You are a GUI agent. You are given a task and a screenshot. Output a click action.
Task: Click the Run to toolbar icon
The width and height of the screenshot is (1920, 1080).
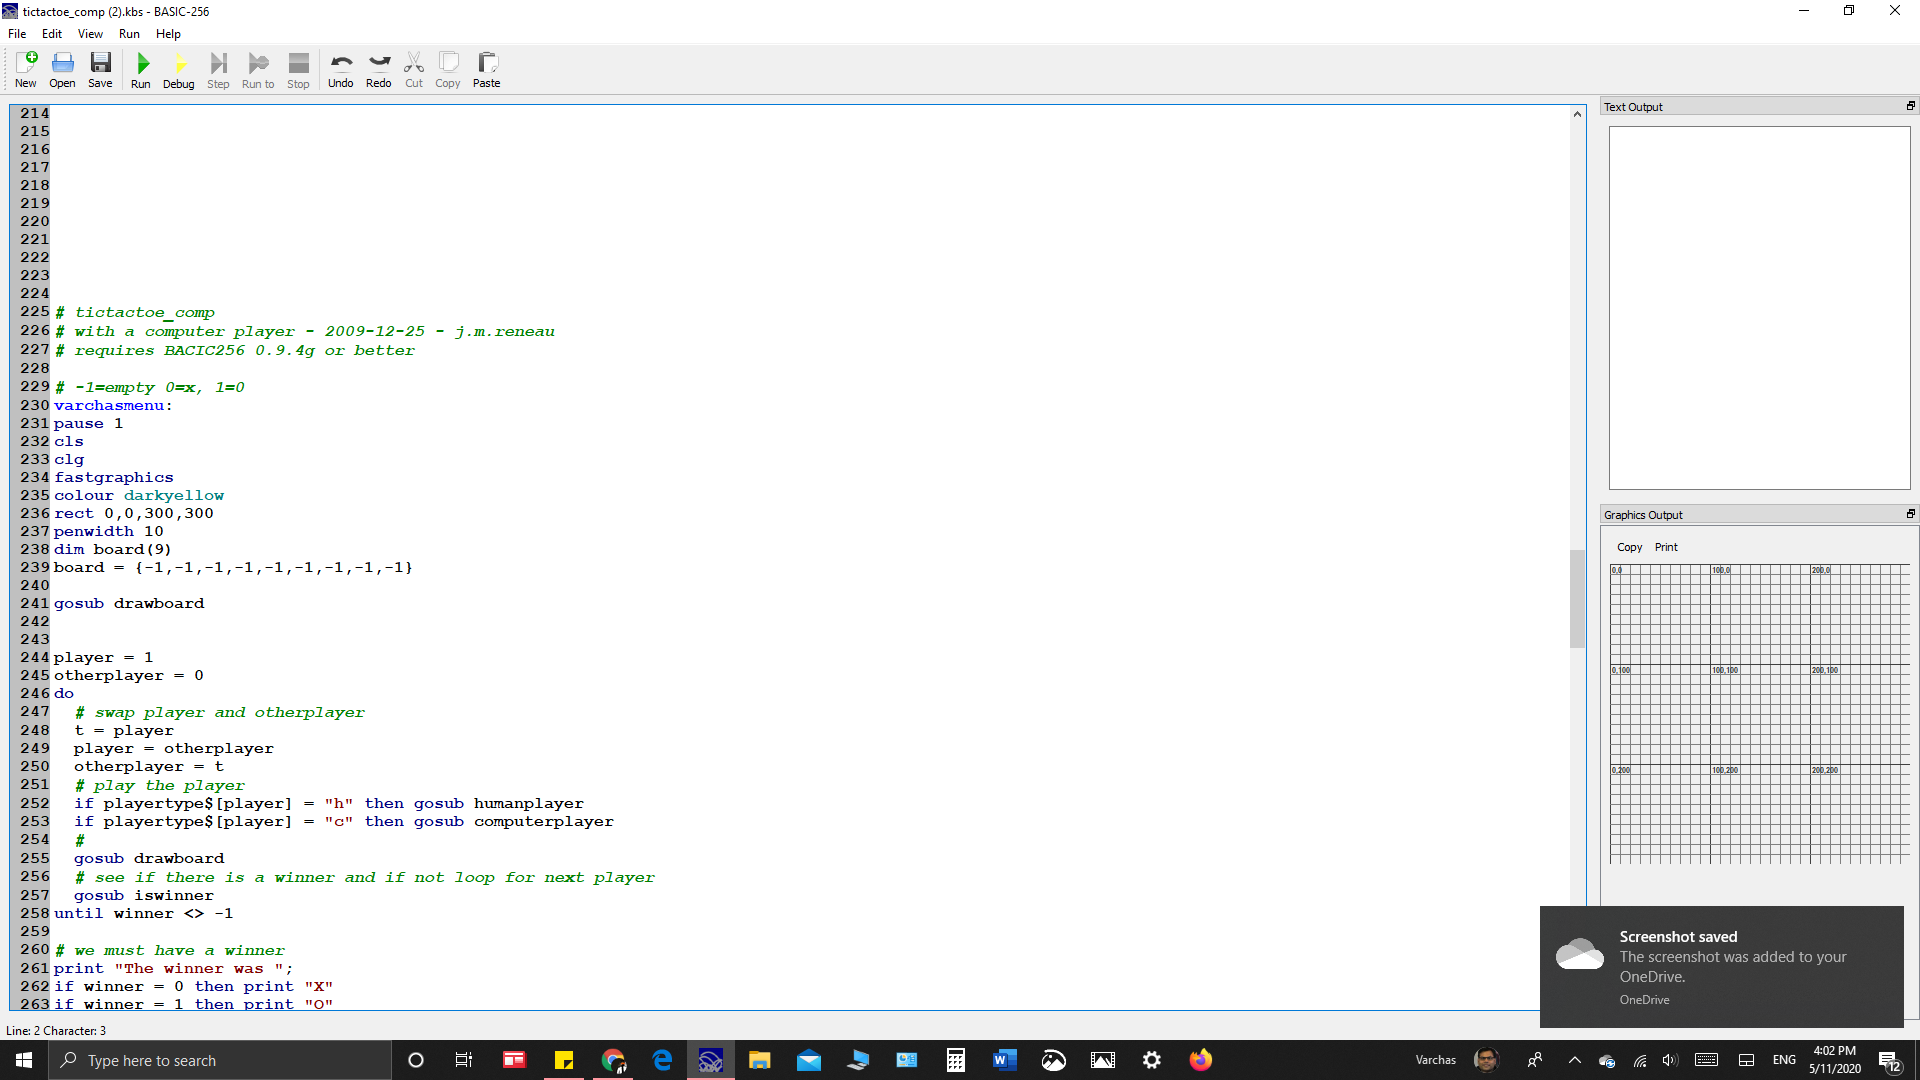tap(258, 70)
